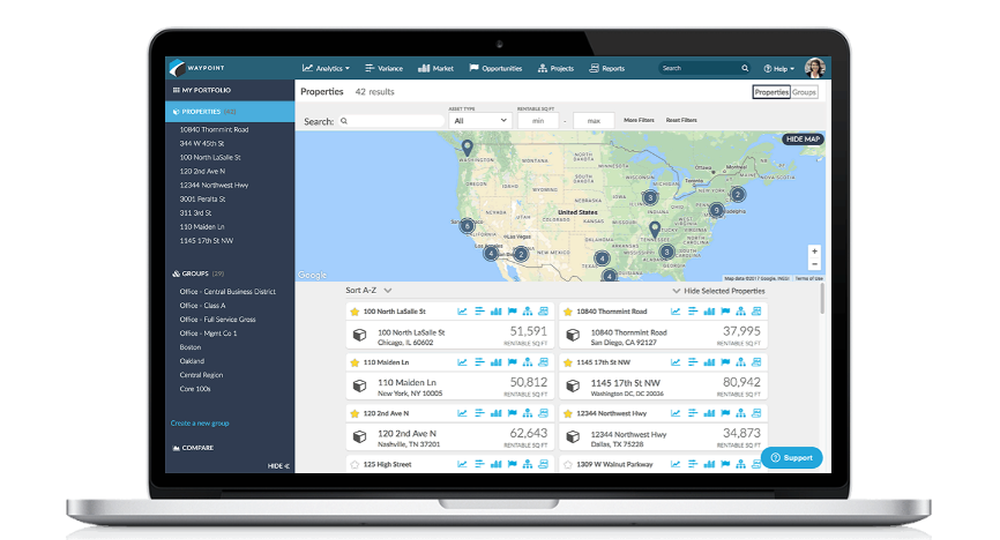
Task: Click the HIDE MAP button
Action: point(802,139)
